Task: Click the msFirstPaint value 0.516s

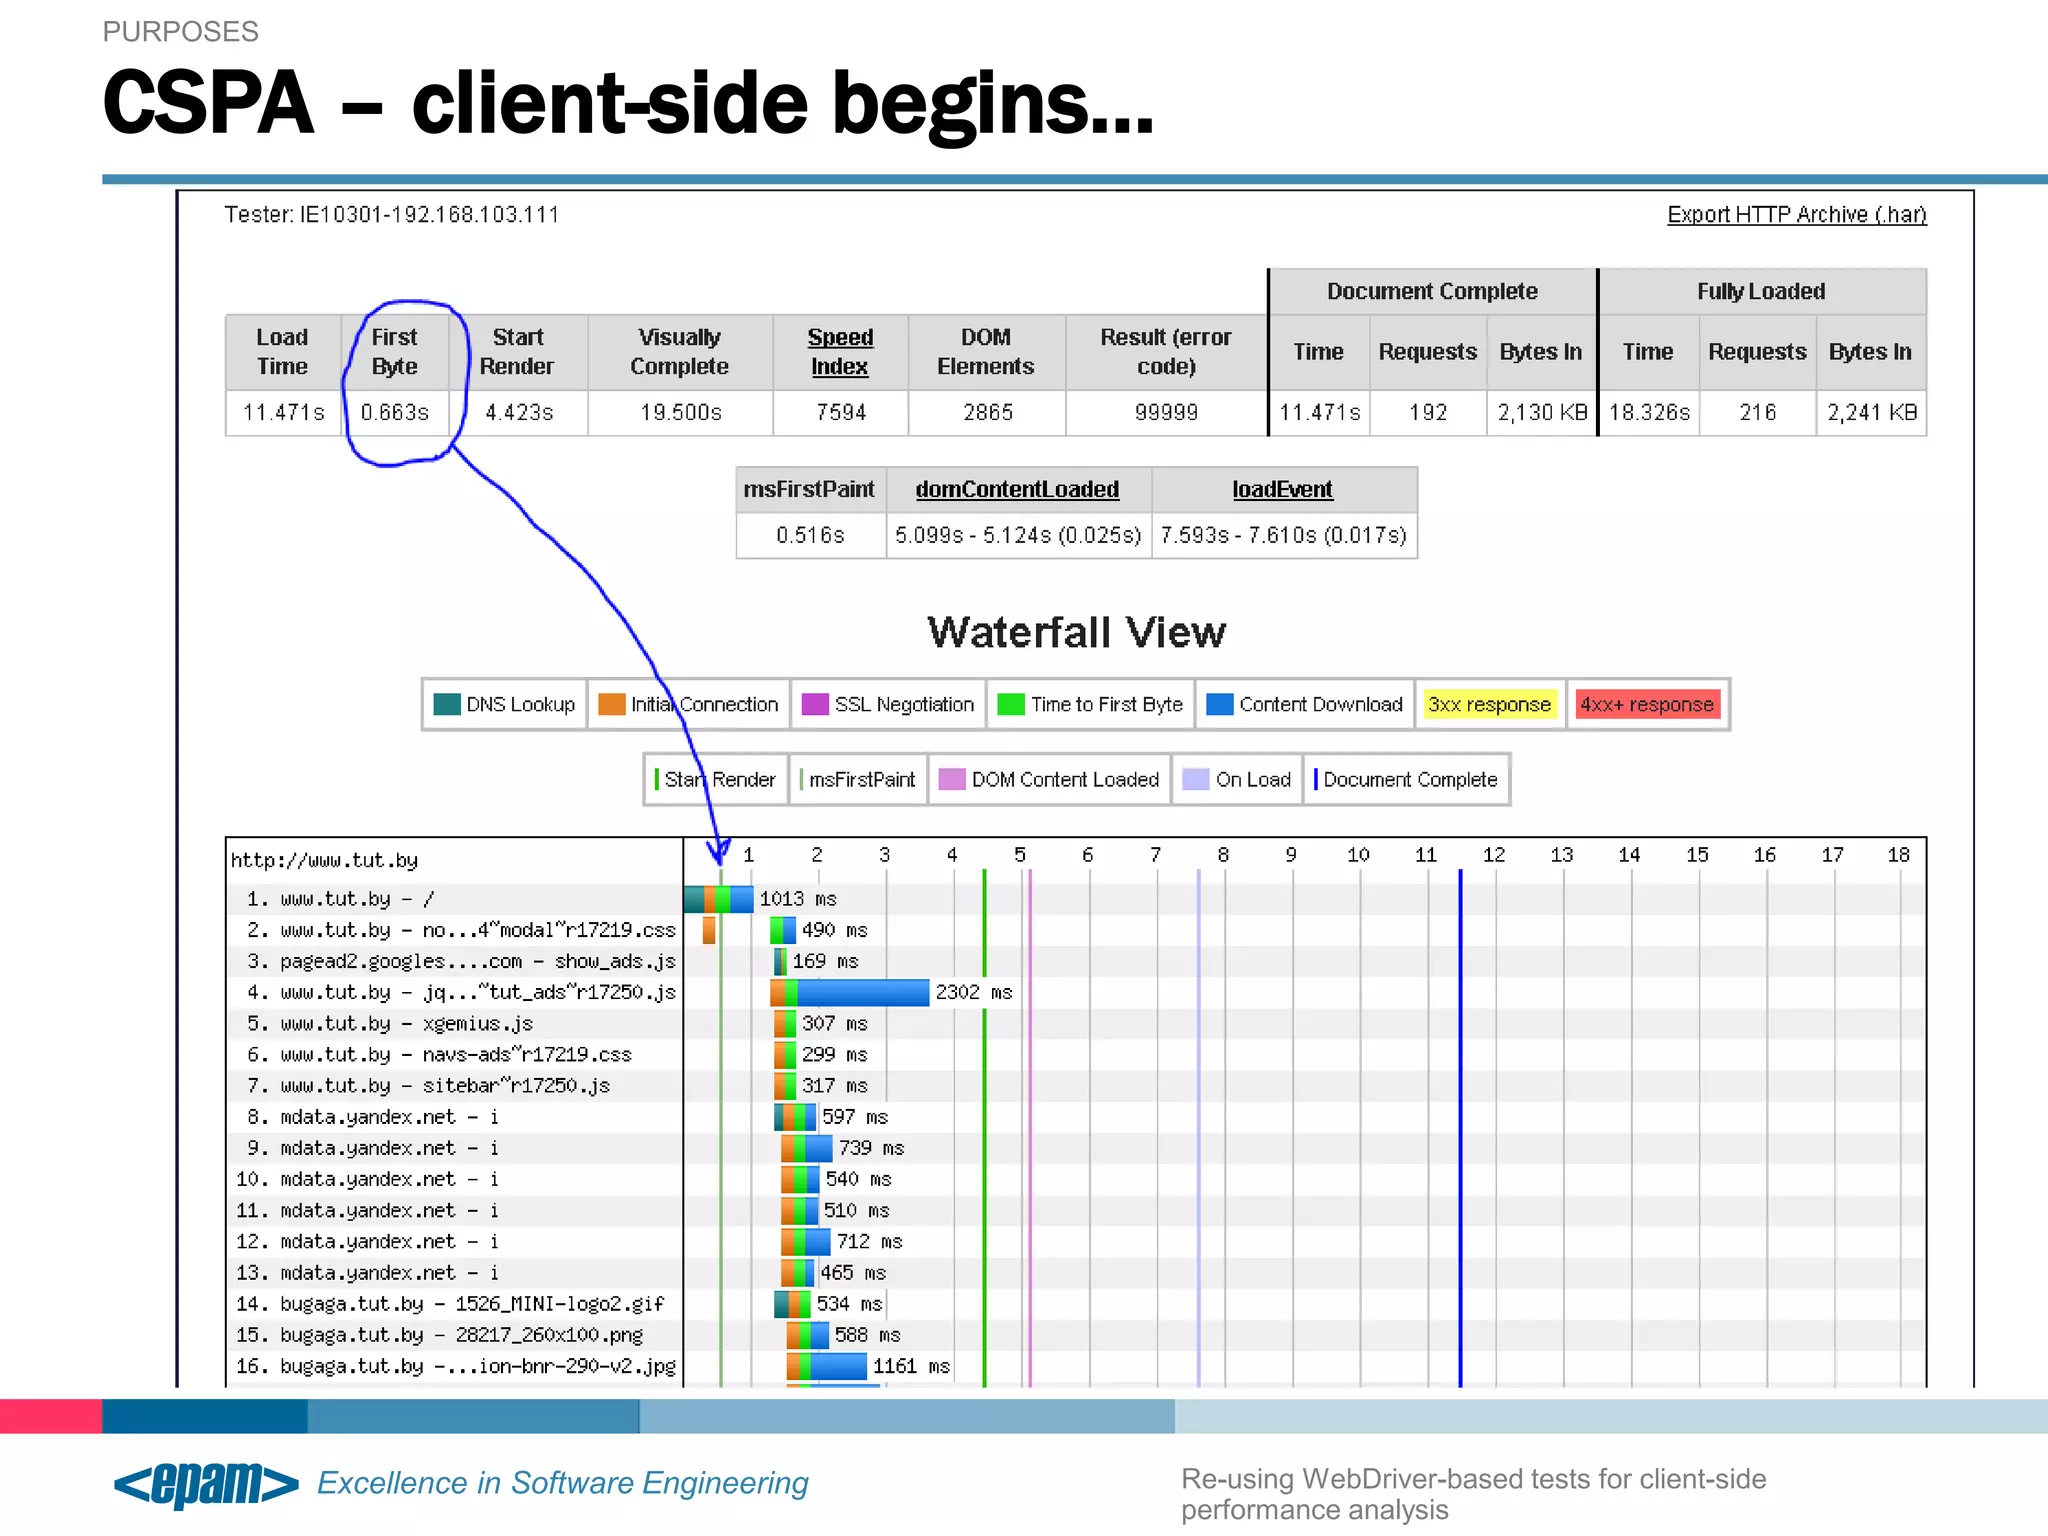Action: pyautogui.click(x=811, y=535)
